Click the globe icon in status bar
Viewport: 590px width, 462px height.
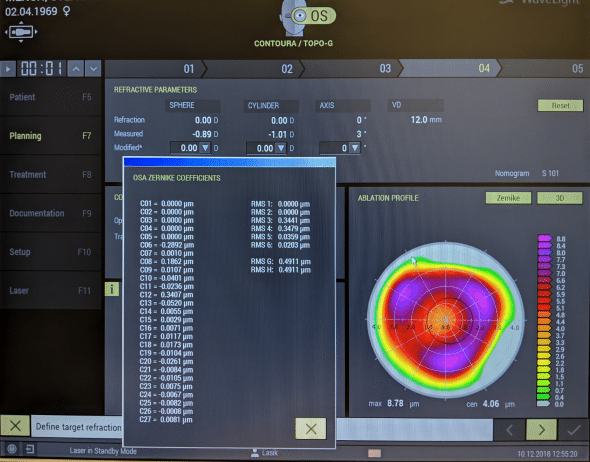coord(12,448)
